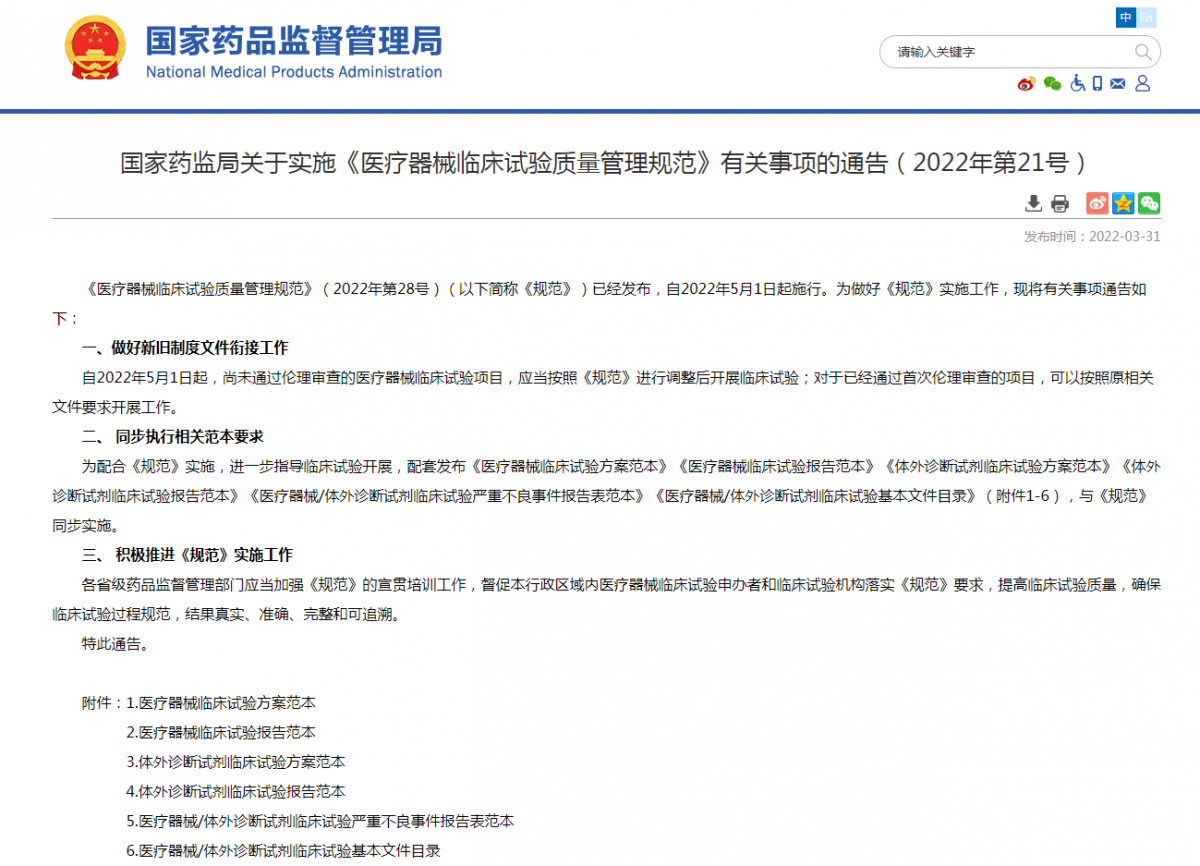Open attachment 3.体外诊断试剂临床试验方案范本
Viewport: 1200px width, 866px height.
236,763
